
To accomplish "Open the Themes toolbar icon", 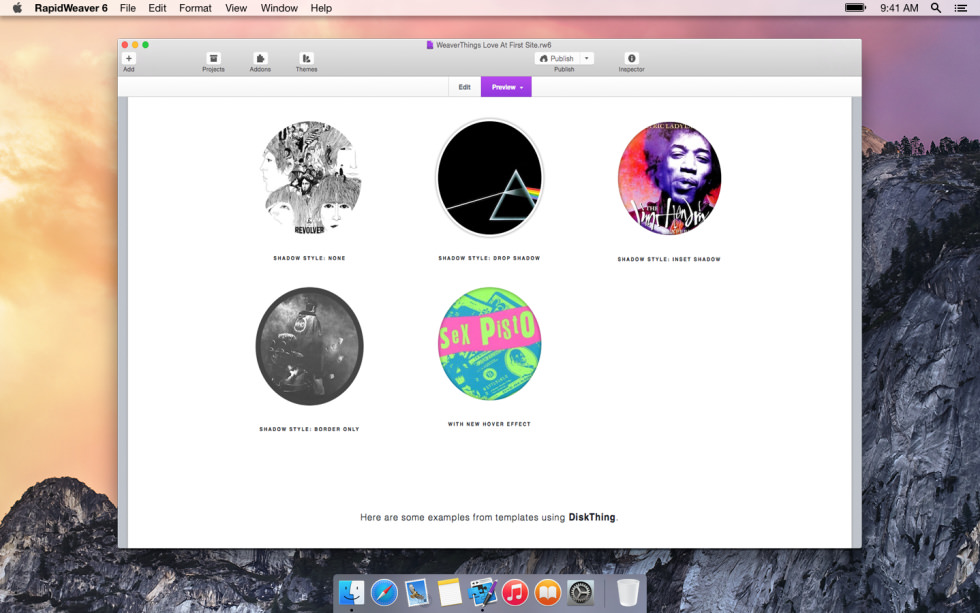I will tap(306, 59).
